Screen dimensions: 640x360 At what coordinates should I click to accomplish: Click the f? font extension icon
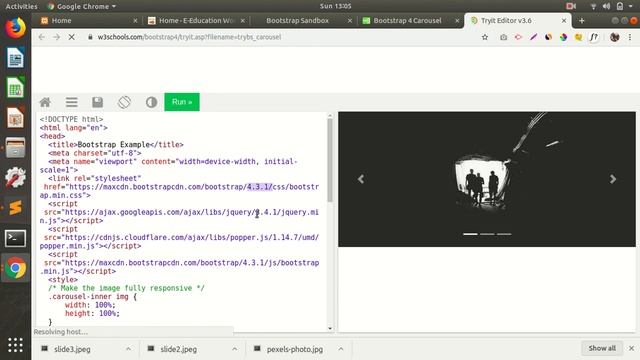pos(594,37)
